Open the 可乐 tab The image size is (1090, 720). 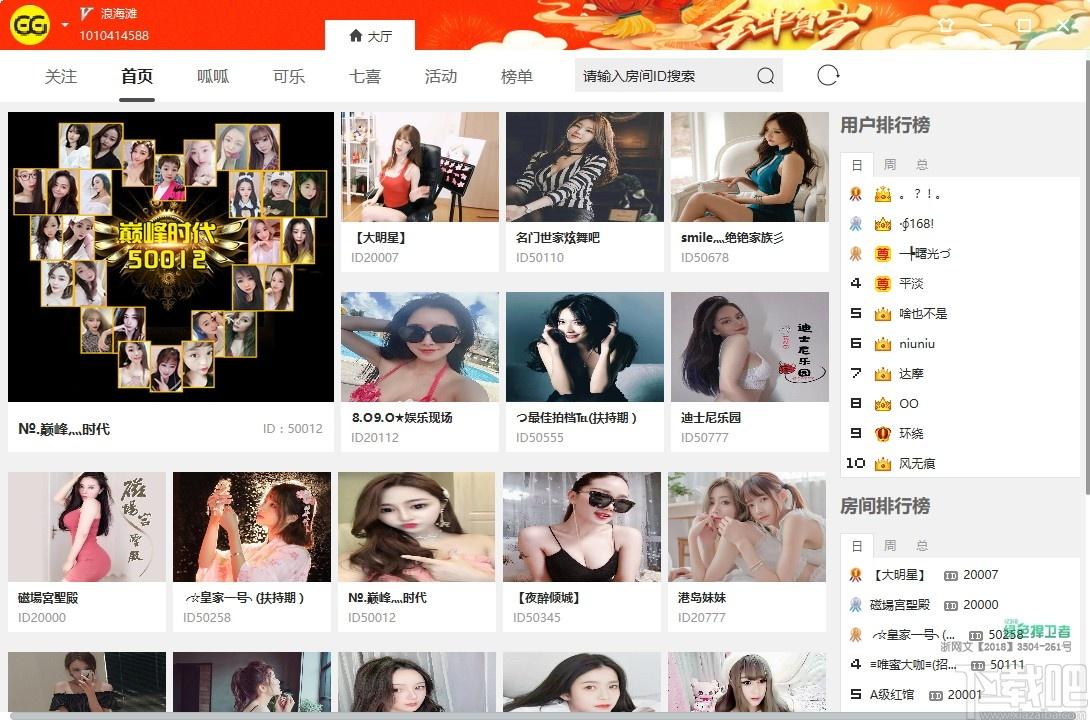coord(288,76)
